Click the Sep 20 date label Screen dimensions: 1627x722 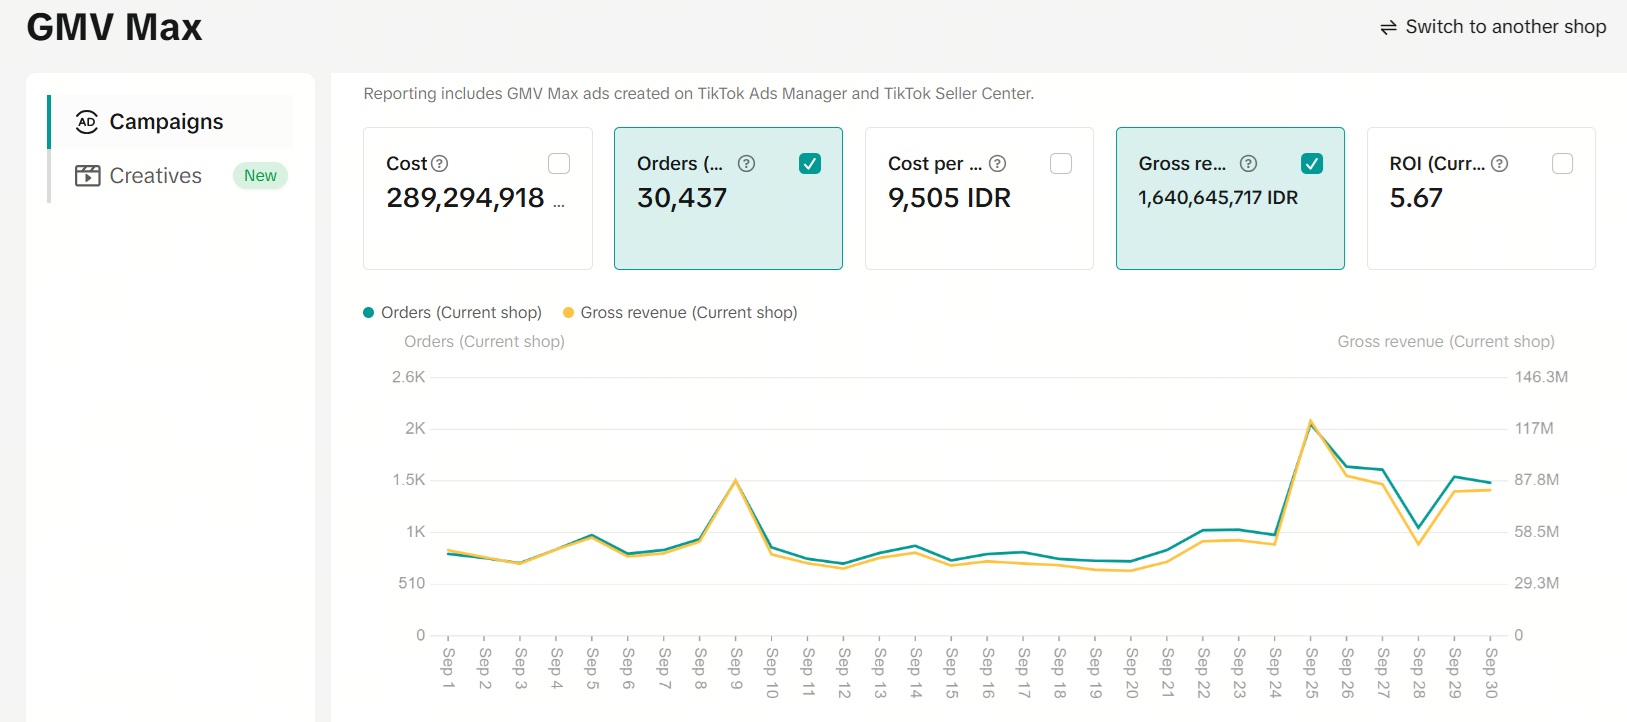[1131, 672]
